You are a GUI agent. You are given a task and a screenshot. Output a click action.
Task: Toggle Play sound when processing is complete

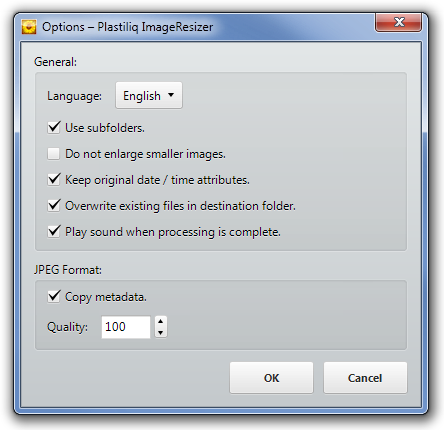54,232
